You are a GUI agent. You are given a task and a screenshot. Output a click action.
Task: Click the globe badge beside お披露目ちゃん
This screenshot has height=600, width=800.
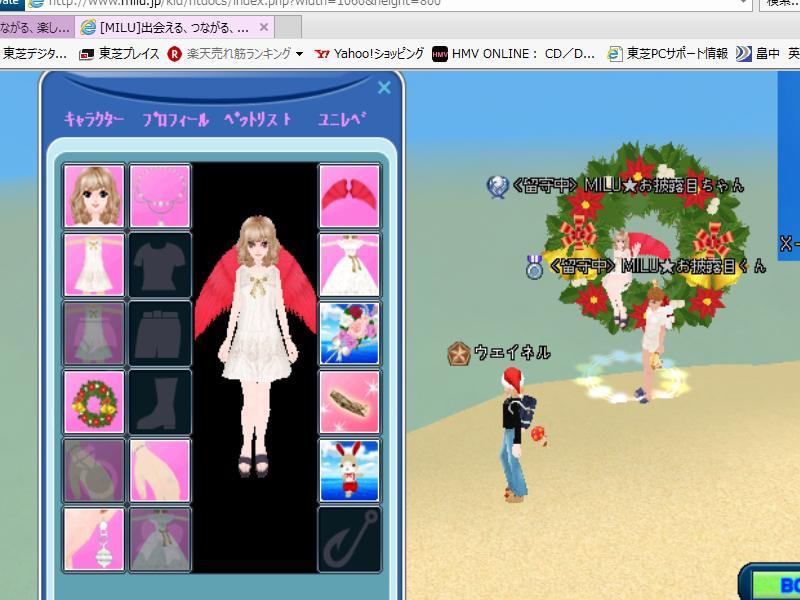pyautogui.click(x=497, y=186)
